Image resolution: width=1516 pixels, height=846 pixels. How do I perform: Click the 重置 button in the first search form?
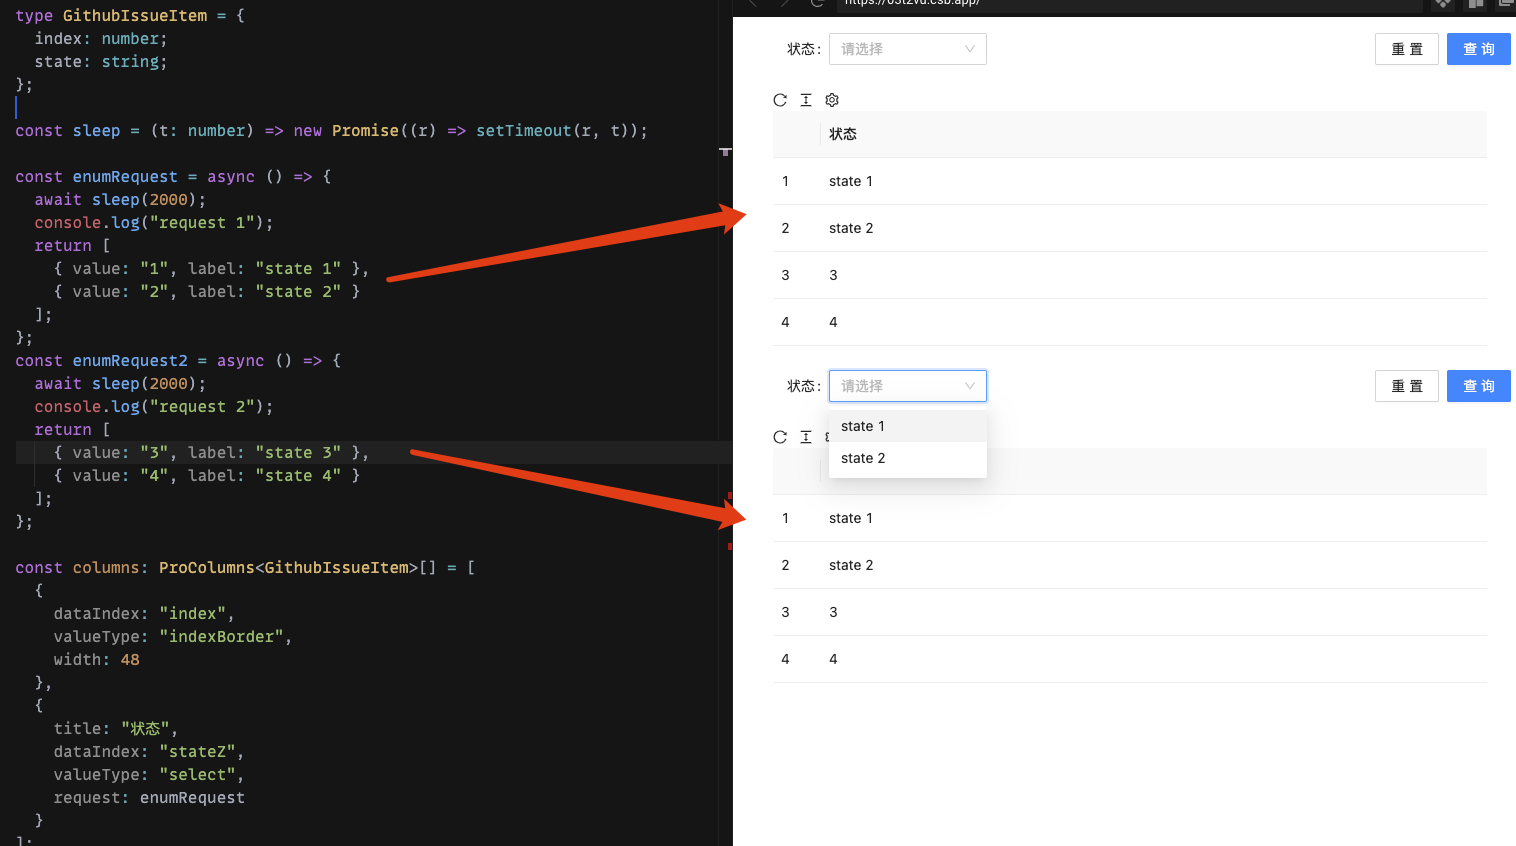point(1406,48)
